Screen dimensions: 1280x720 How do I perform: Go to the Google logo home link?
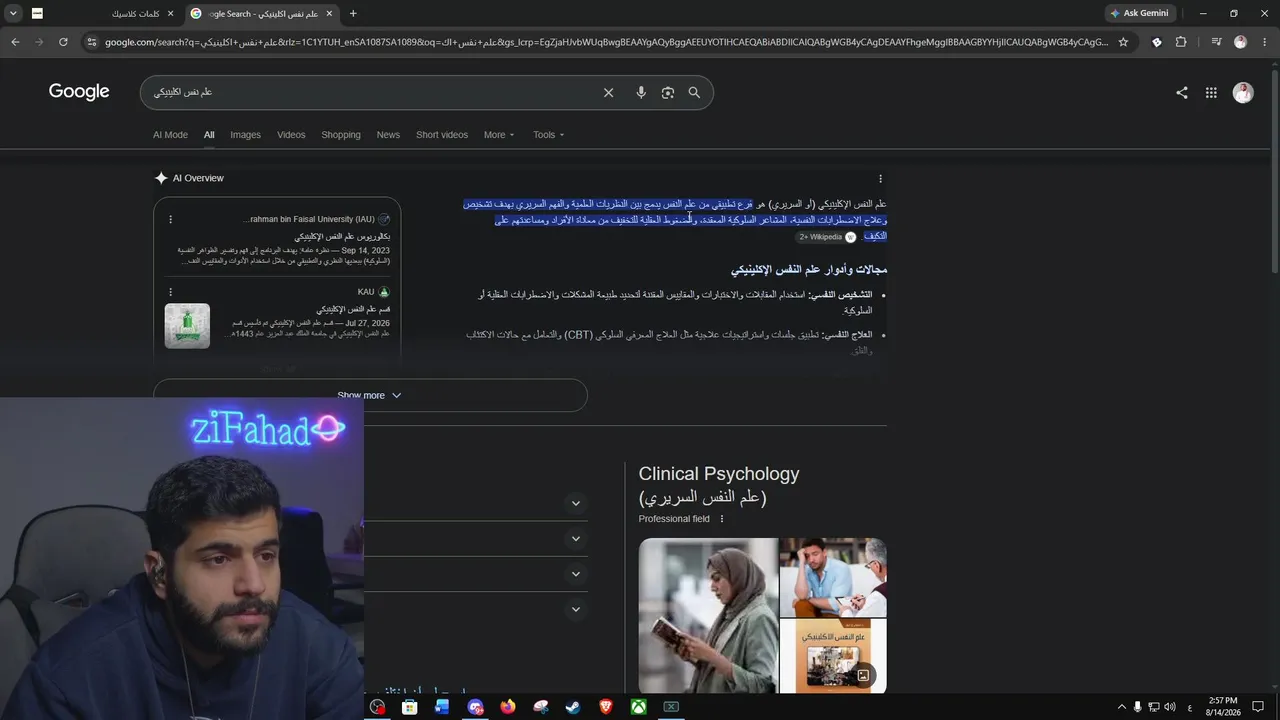(x=79, y=92)
